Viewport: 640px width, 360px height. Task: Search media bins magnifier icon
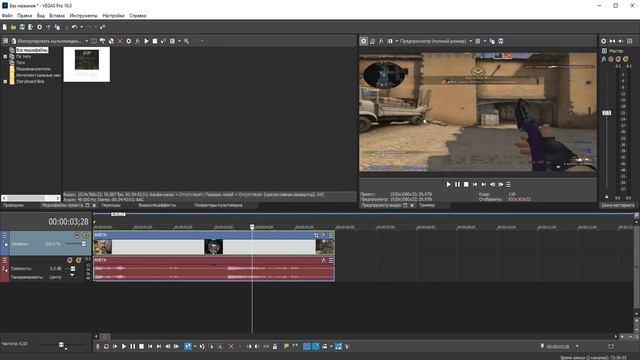click(187, 41)
